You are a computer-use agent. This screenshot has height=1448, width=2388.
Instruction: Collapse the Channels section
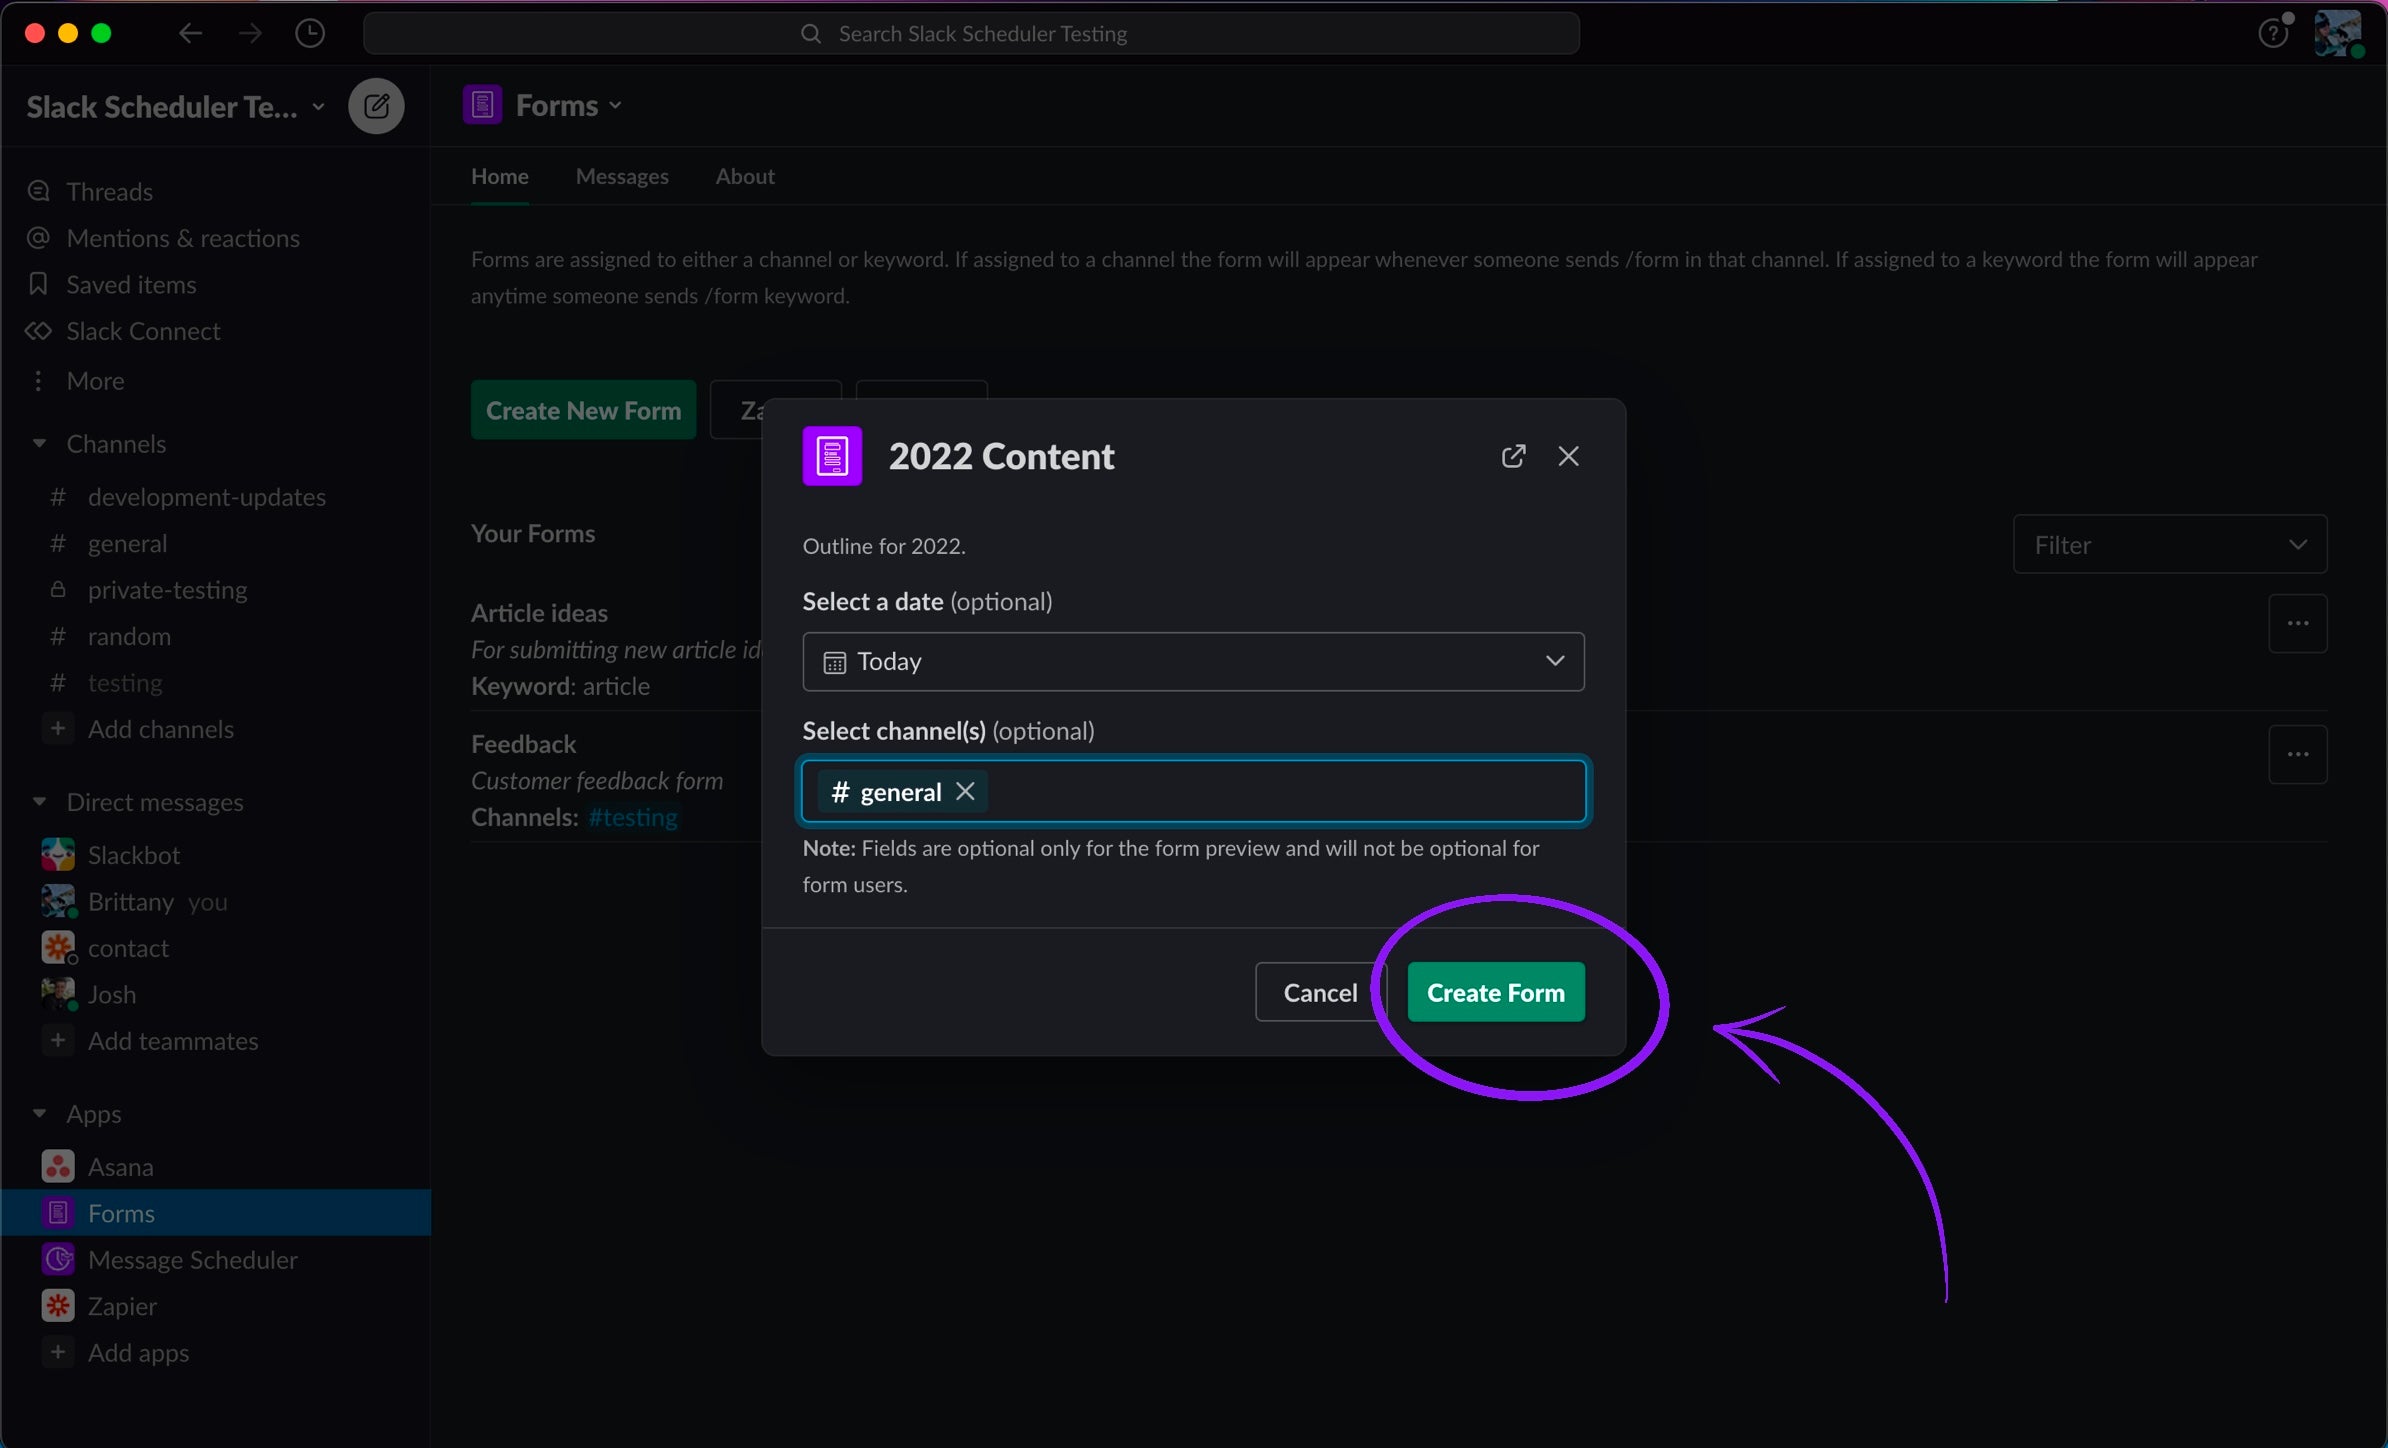40,443
